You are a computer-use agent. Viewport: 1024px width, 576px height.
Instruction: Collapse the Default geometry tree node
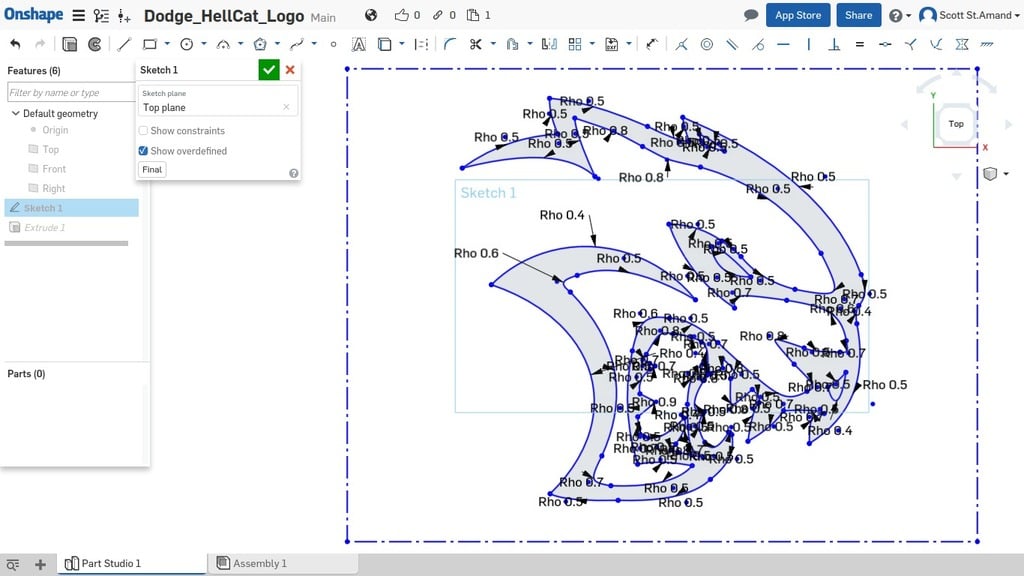pyautogui.click(x=15, y=114)
